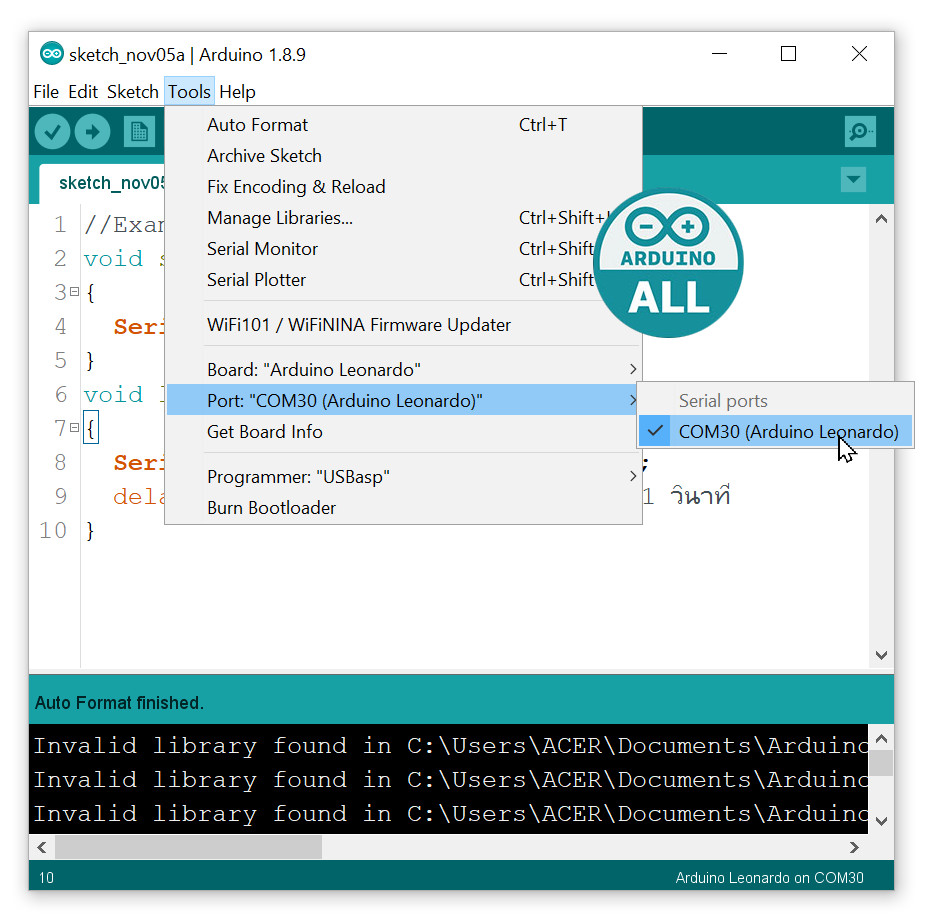Choose Get Board Info

click(x=403, y=432)
